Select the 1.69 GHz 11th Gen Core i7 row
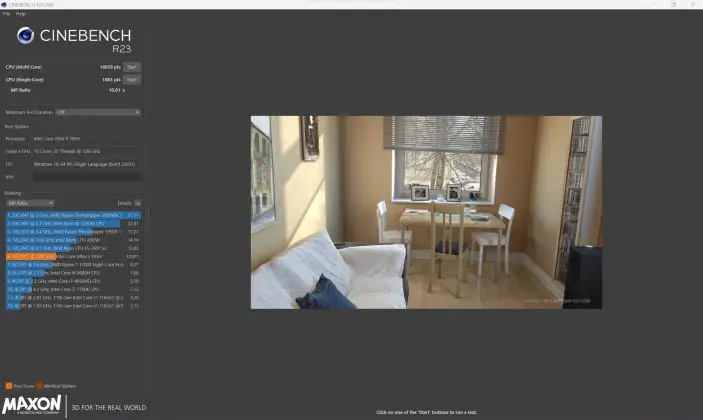The height and width of the screenshot is (420, 703). [x=73, y=306]
